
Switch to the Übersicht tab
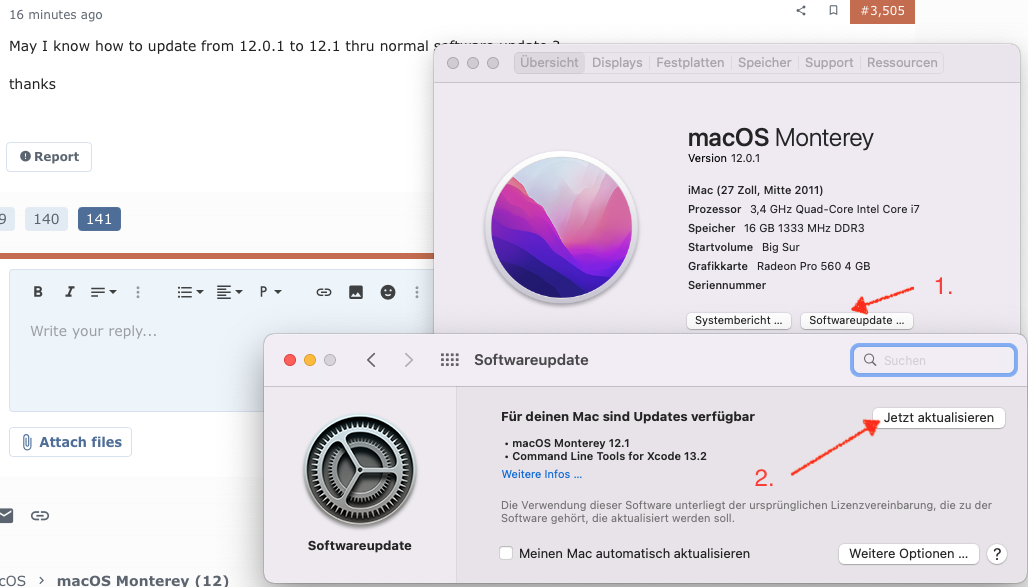click(549, 62)
